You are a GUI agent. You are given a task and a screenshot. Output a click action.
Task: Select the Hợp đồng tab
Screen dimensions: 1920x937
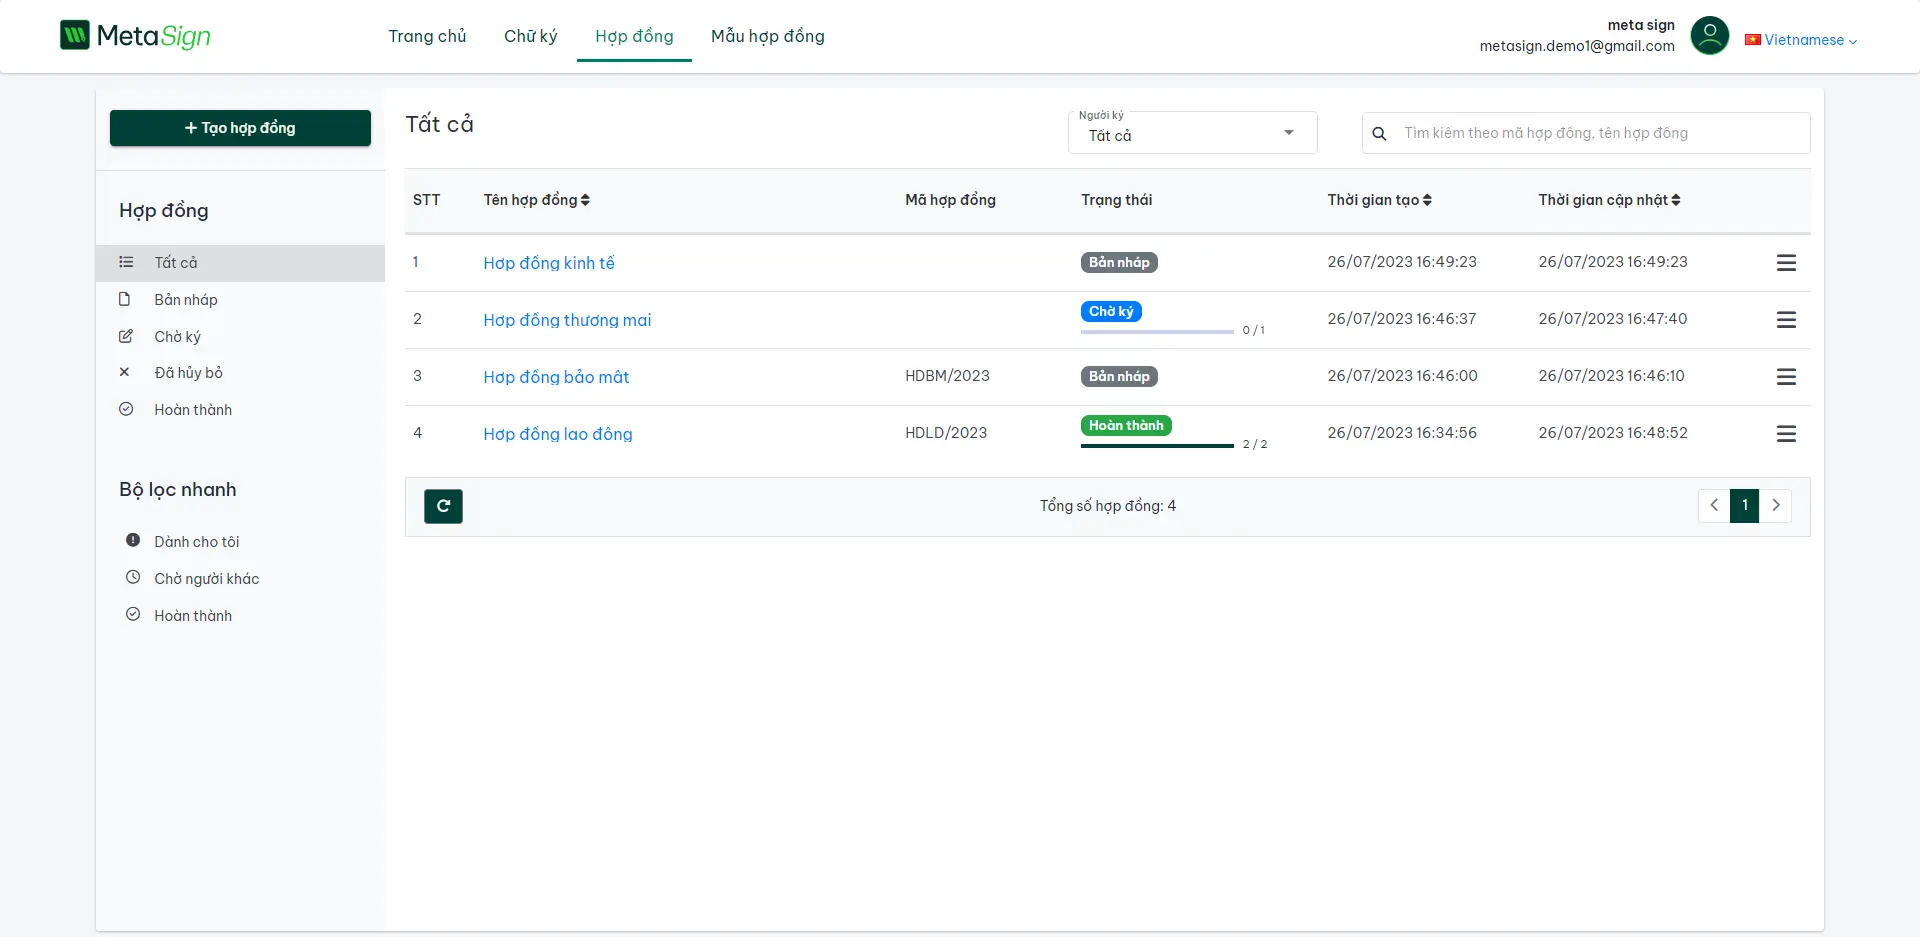pos(634,36)
